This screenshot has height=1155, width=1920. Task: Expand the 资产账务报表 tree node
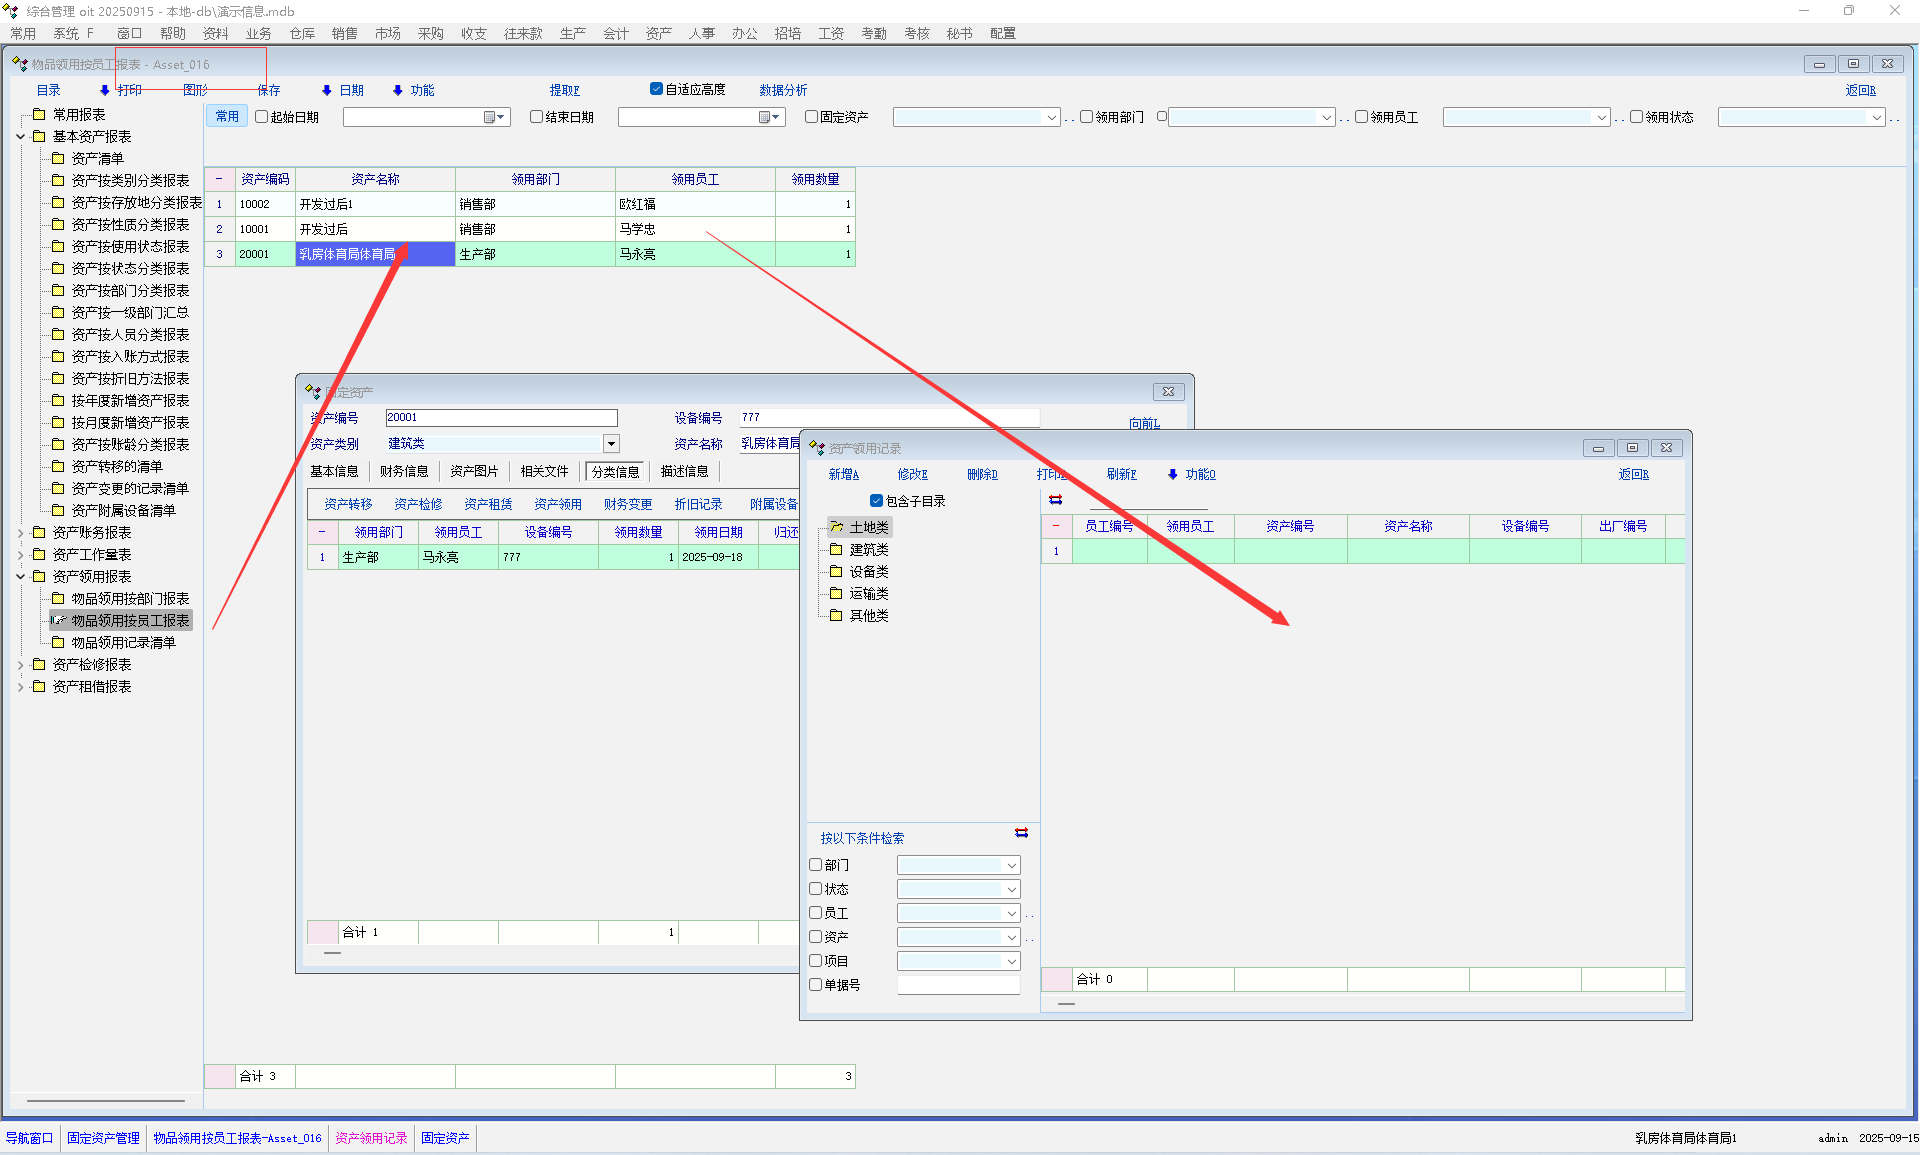click(x=20, y=532)
